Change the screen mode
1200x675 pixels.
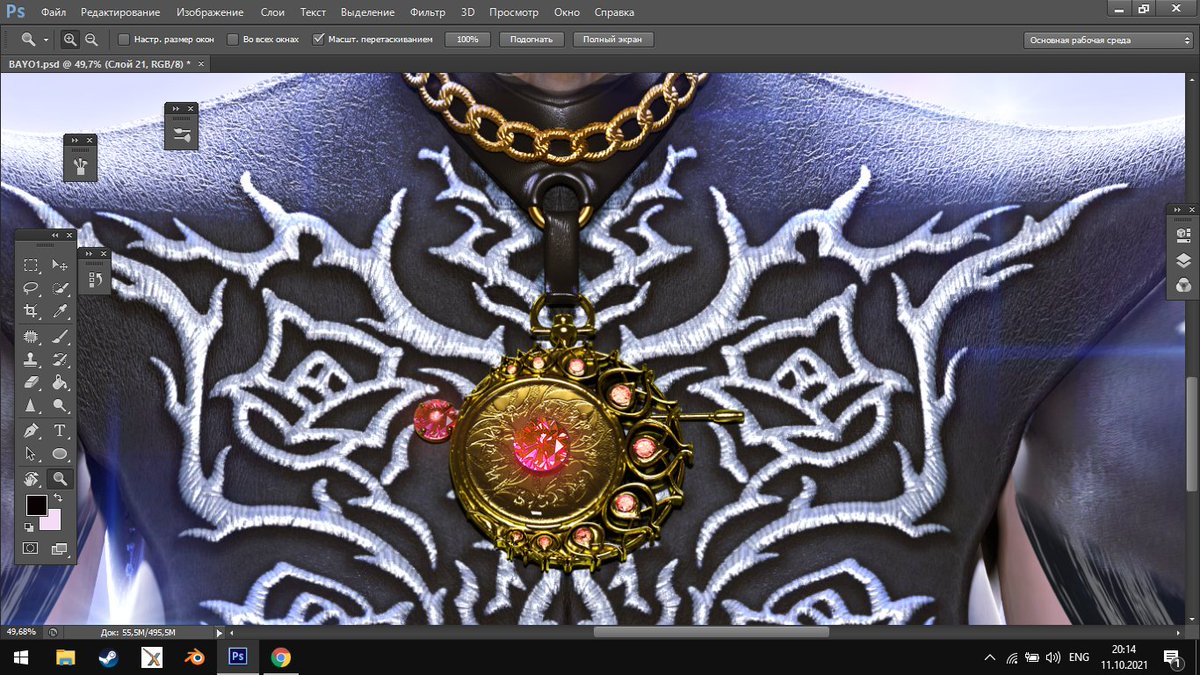click(x=60, y=548)
